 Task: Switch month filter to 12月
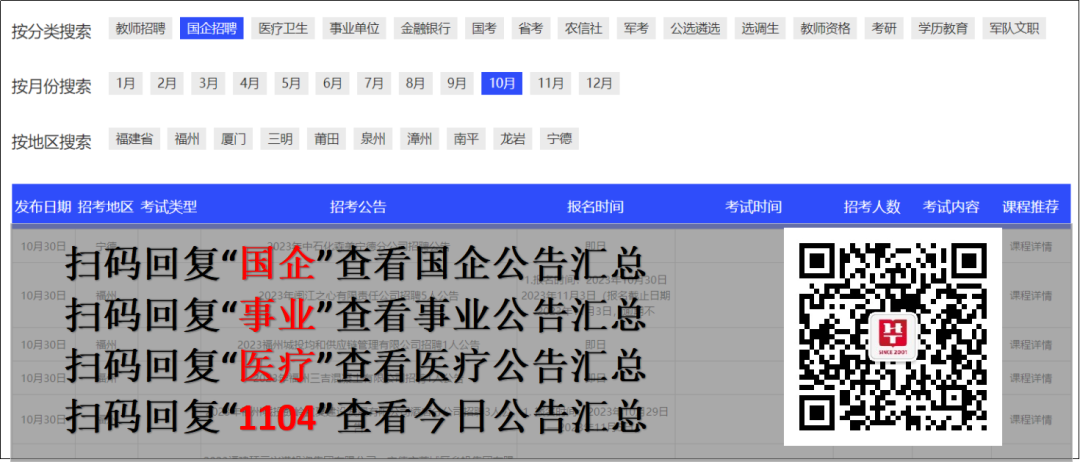[599, 83]
